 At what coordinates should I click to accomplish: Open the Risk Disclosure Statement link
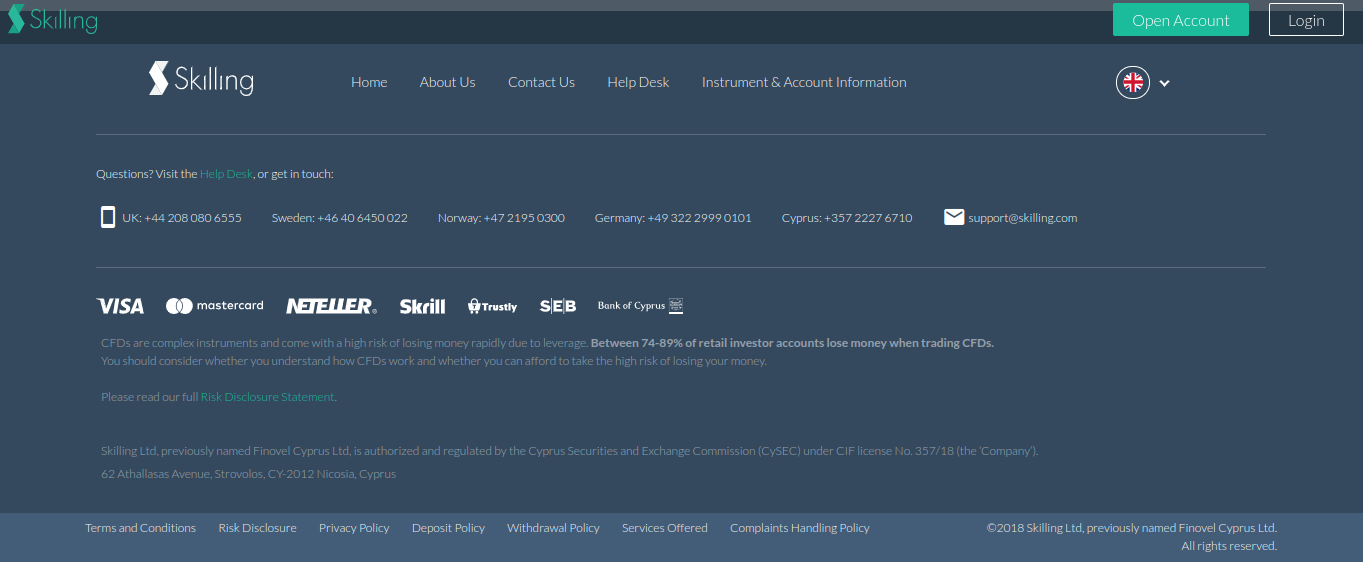[x=267, y=397]
